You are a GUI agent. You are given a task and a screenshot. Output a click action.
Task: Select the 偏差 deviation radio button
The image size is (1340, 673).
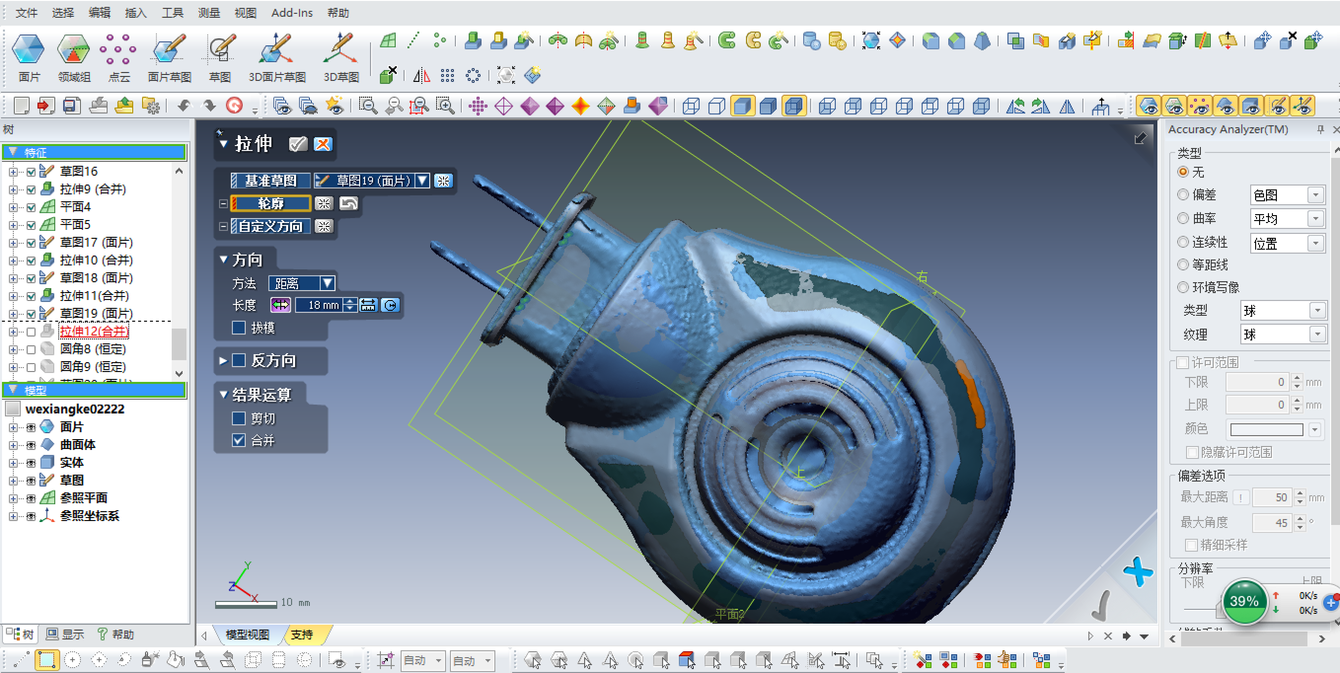pyautogui.click(x=1183, y=195)
